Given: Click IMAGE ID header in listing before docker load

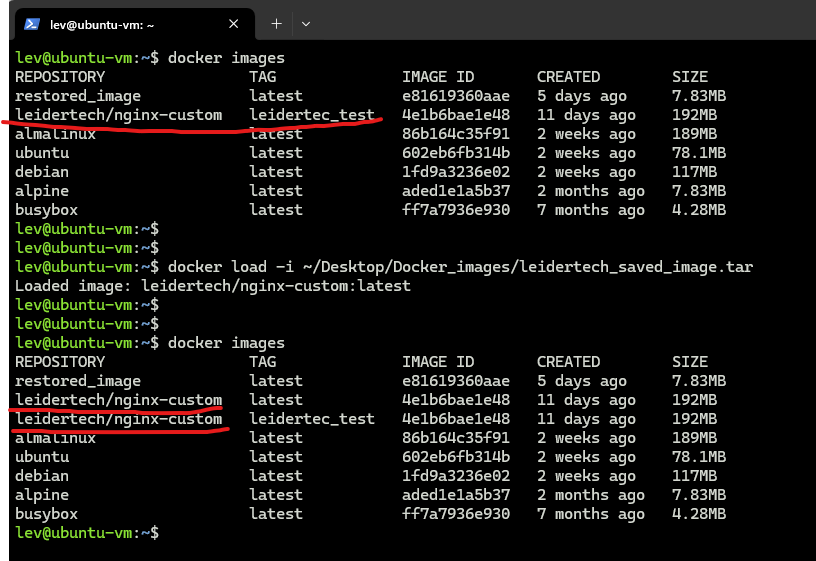Looking at the screenshot, I should tap(438, 77).
